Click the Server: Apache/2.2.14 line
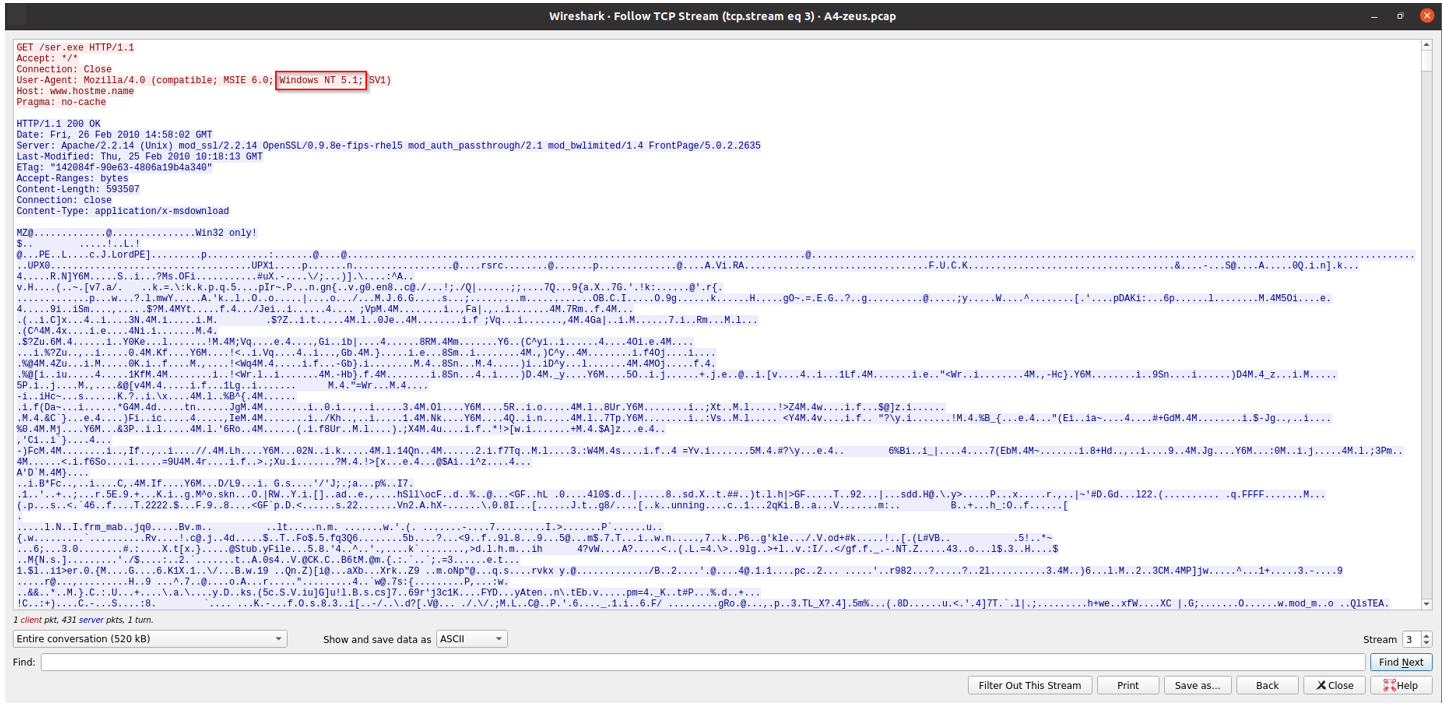 coord(388,145)
